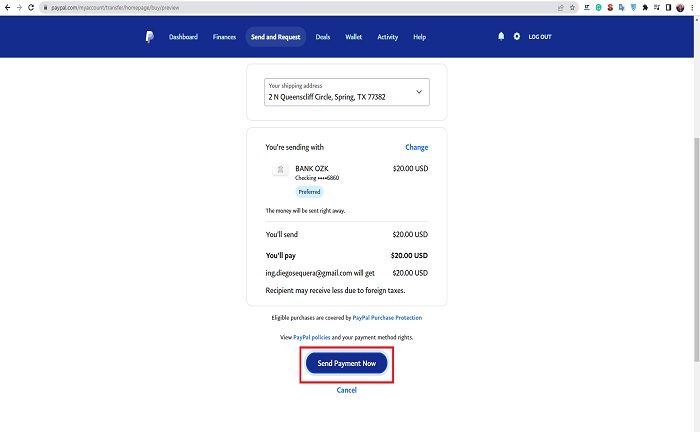Click the browser address bar URL

coord(115,7)
